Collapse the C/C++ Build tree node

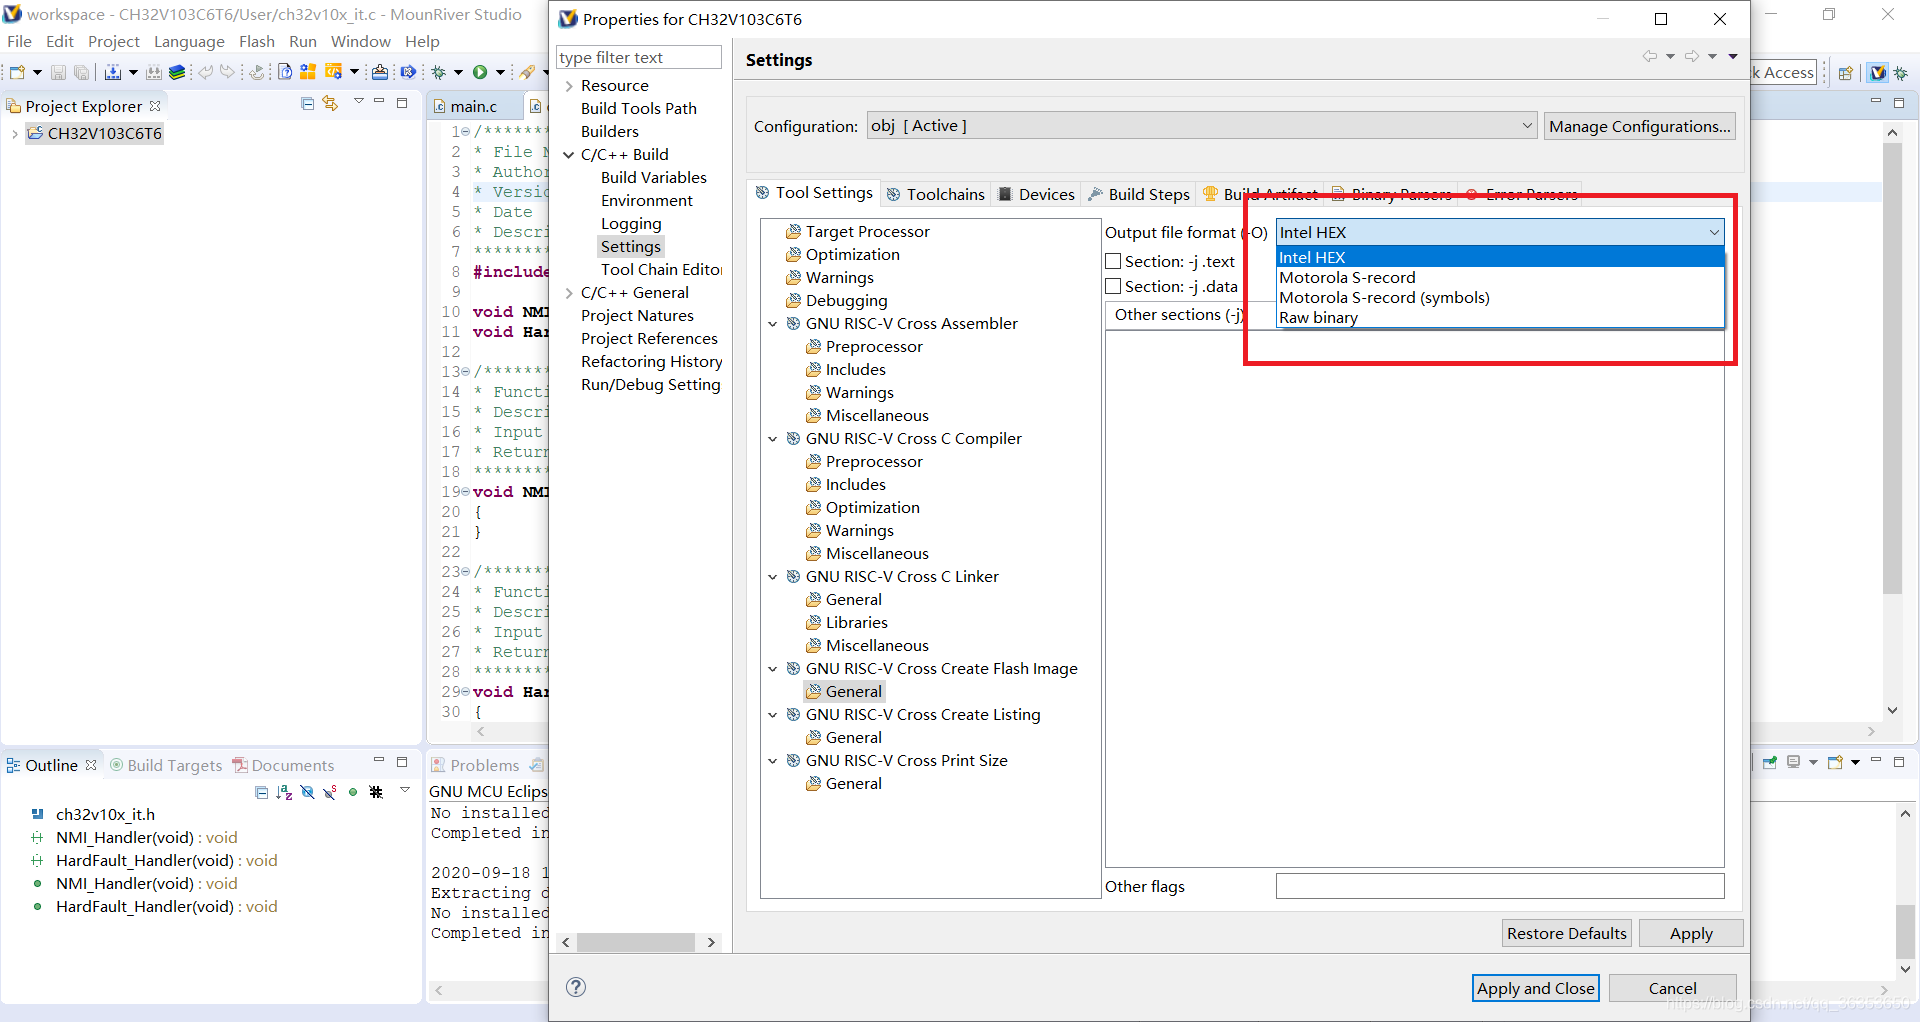[569, 155]
